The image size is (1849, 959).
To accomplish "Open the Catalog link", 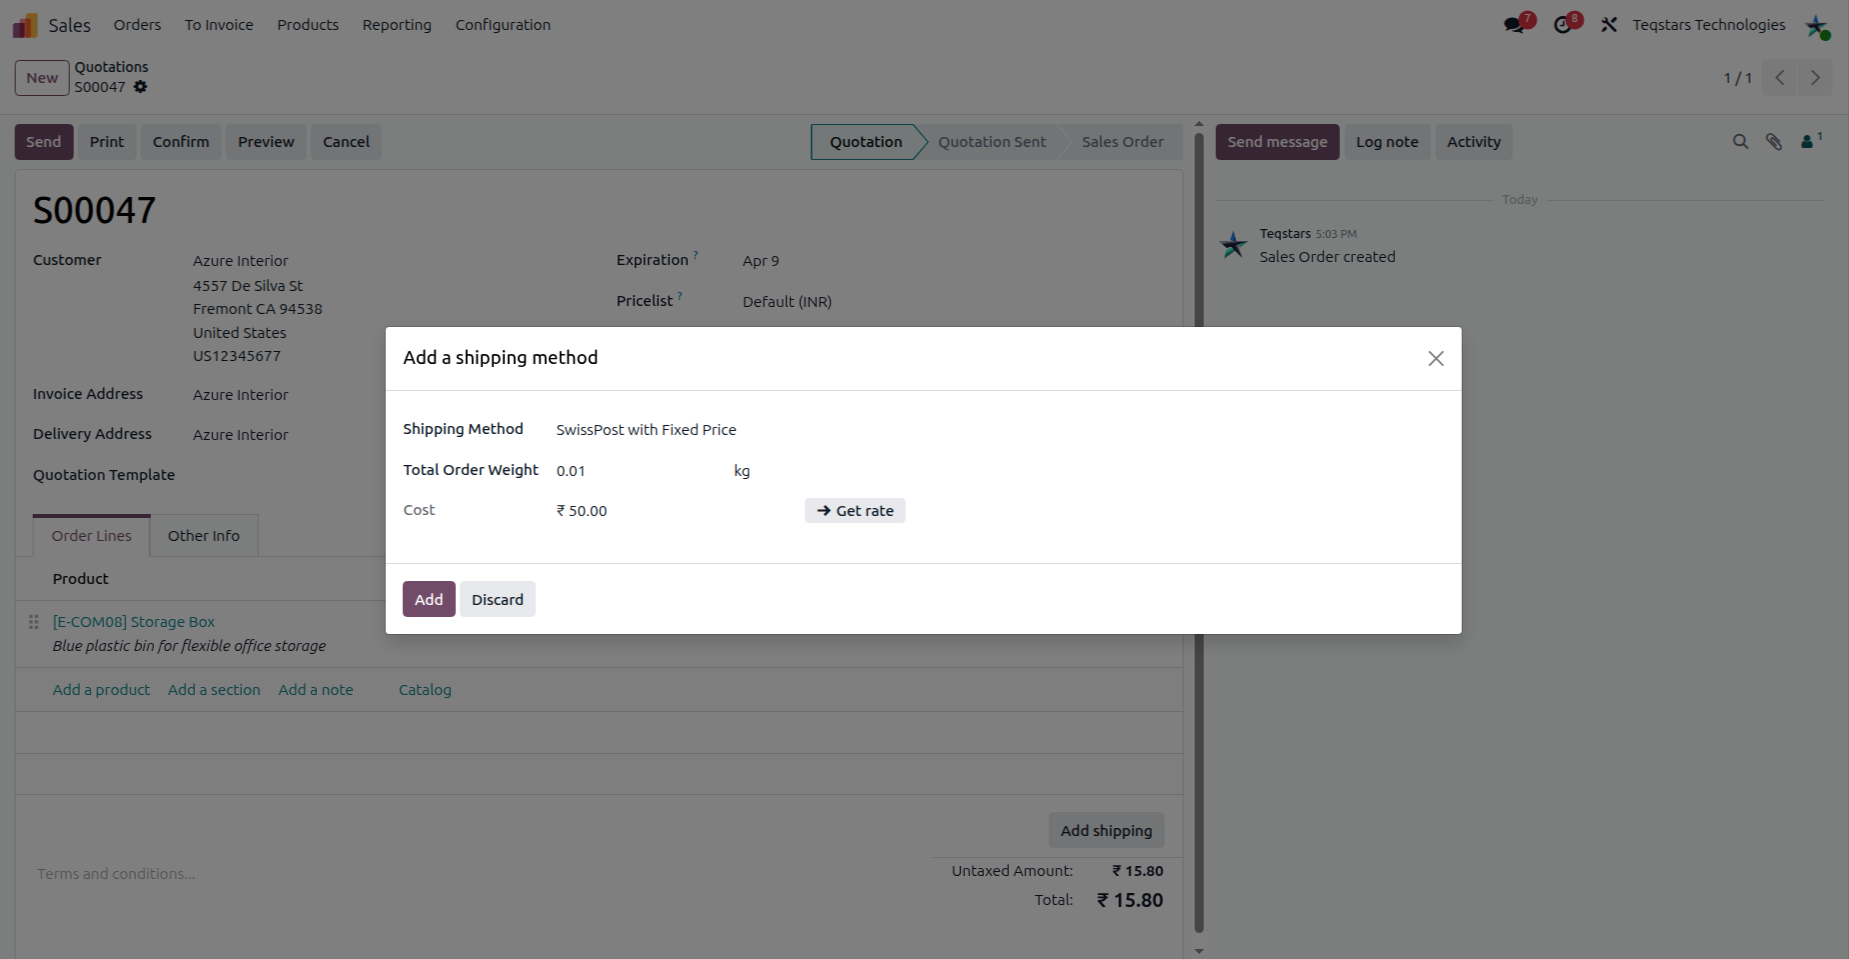I will [x=425, y=690].
